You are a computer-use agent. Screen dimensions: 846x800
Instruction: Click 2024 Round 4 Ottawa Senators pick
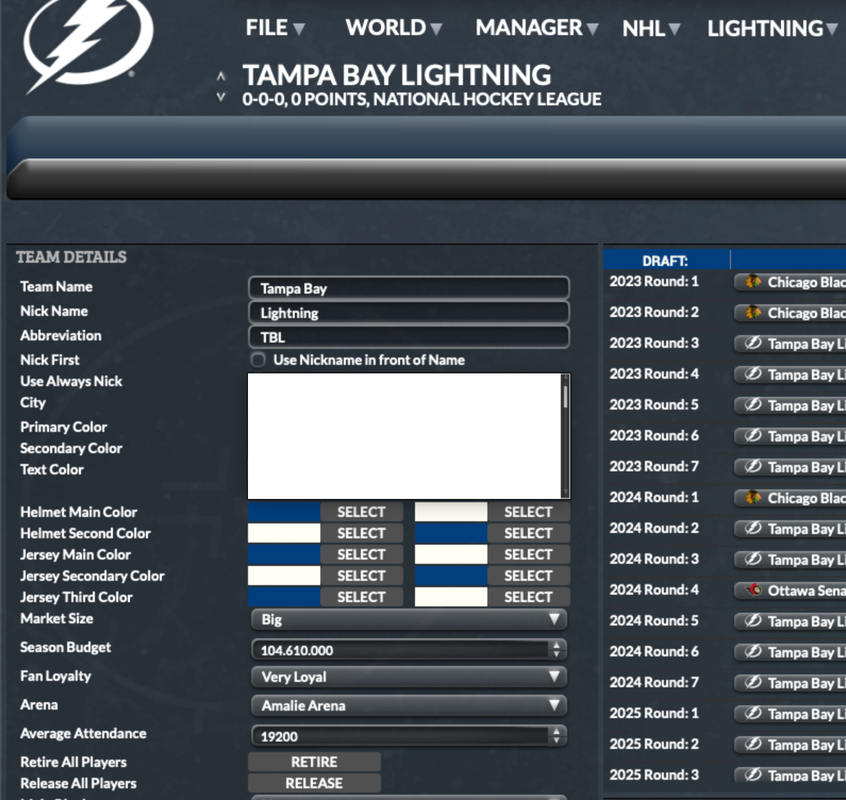[790, 590]
